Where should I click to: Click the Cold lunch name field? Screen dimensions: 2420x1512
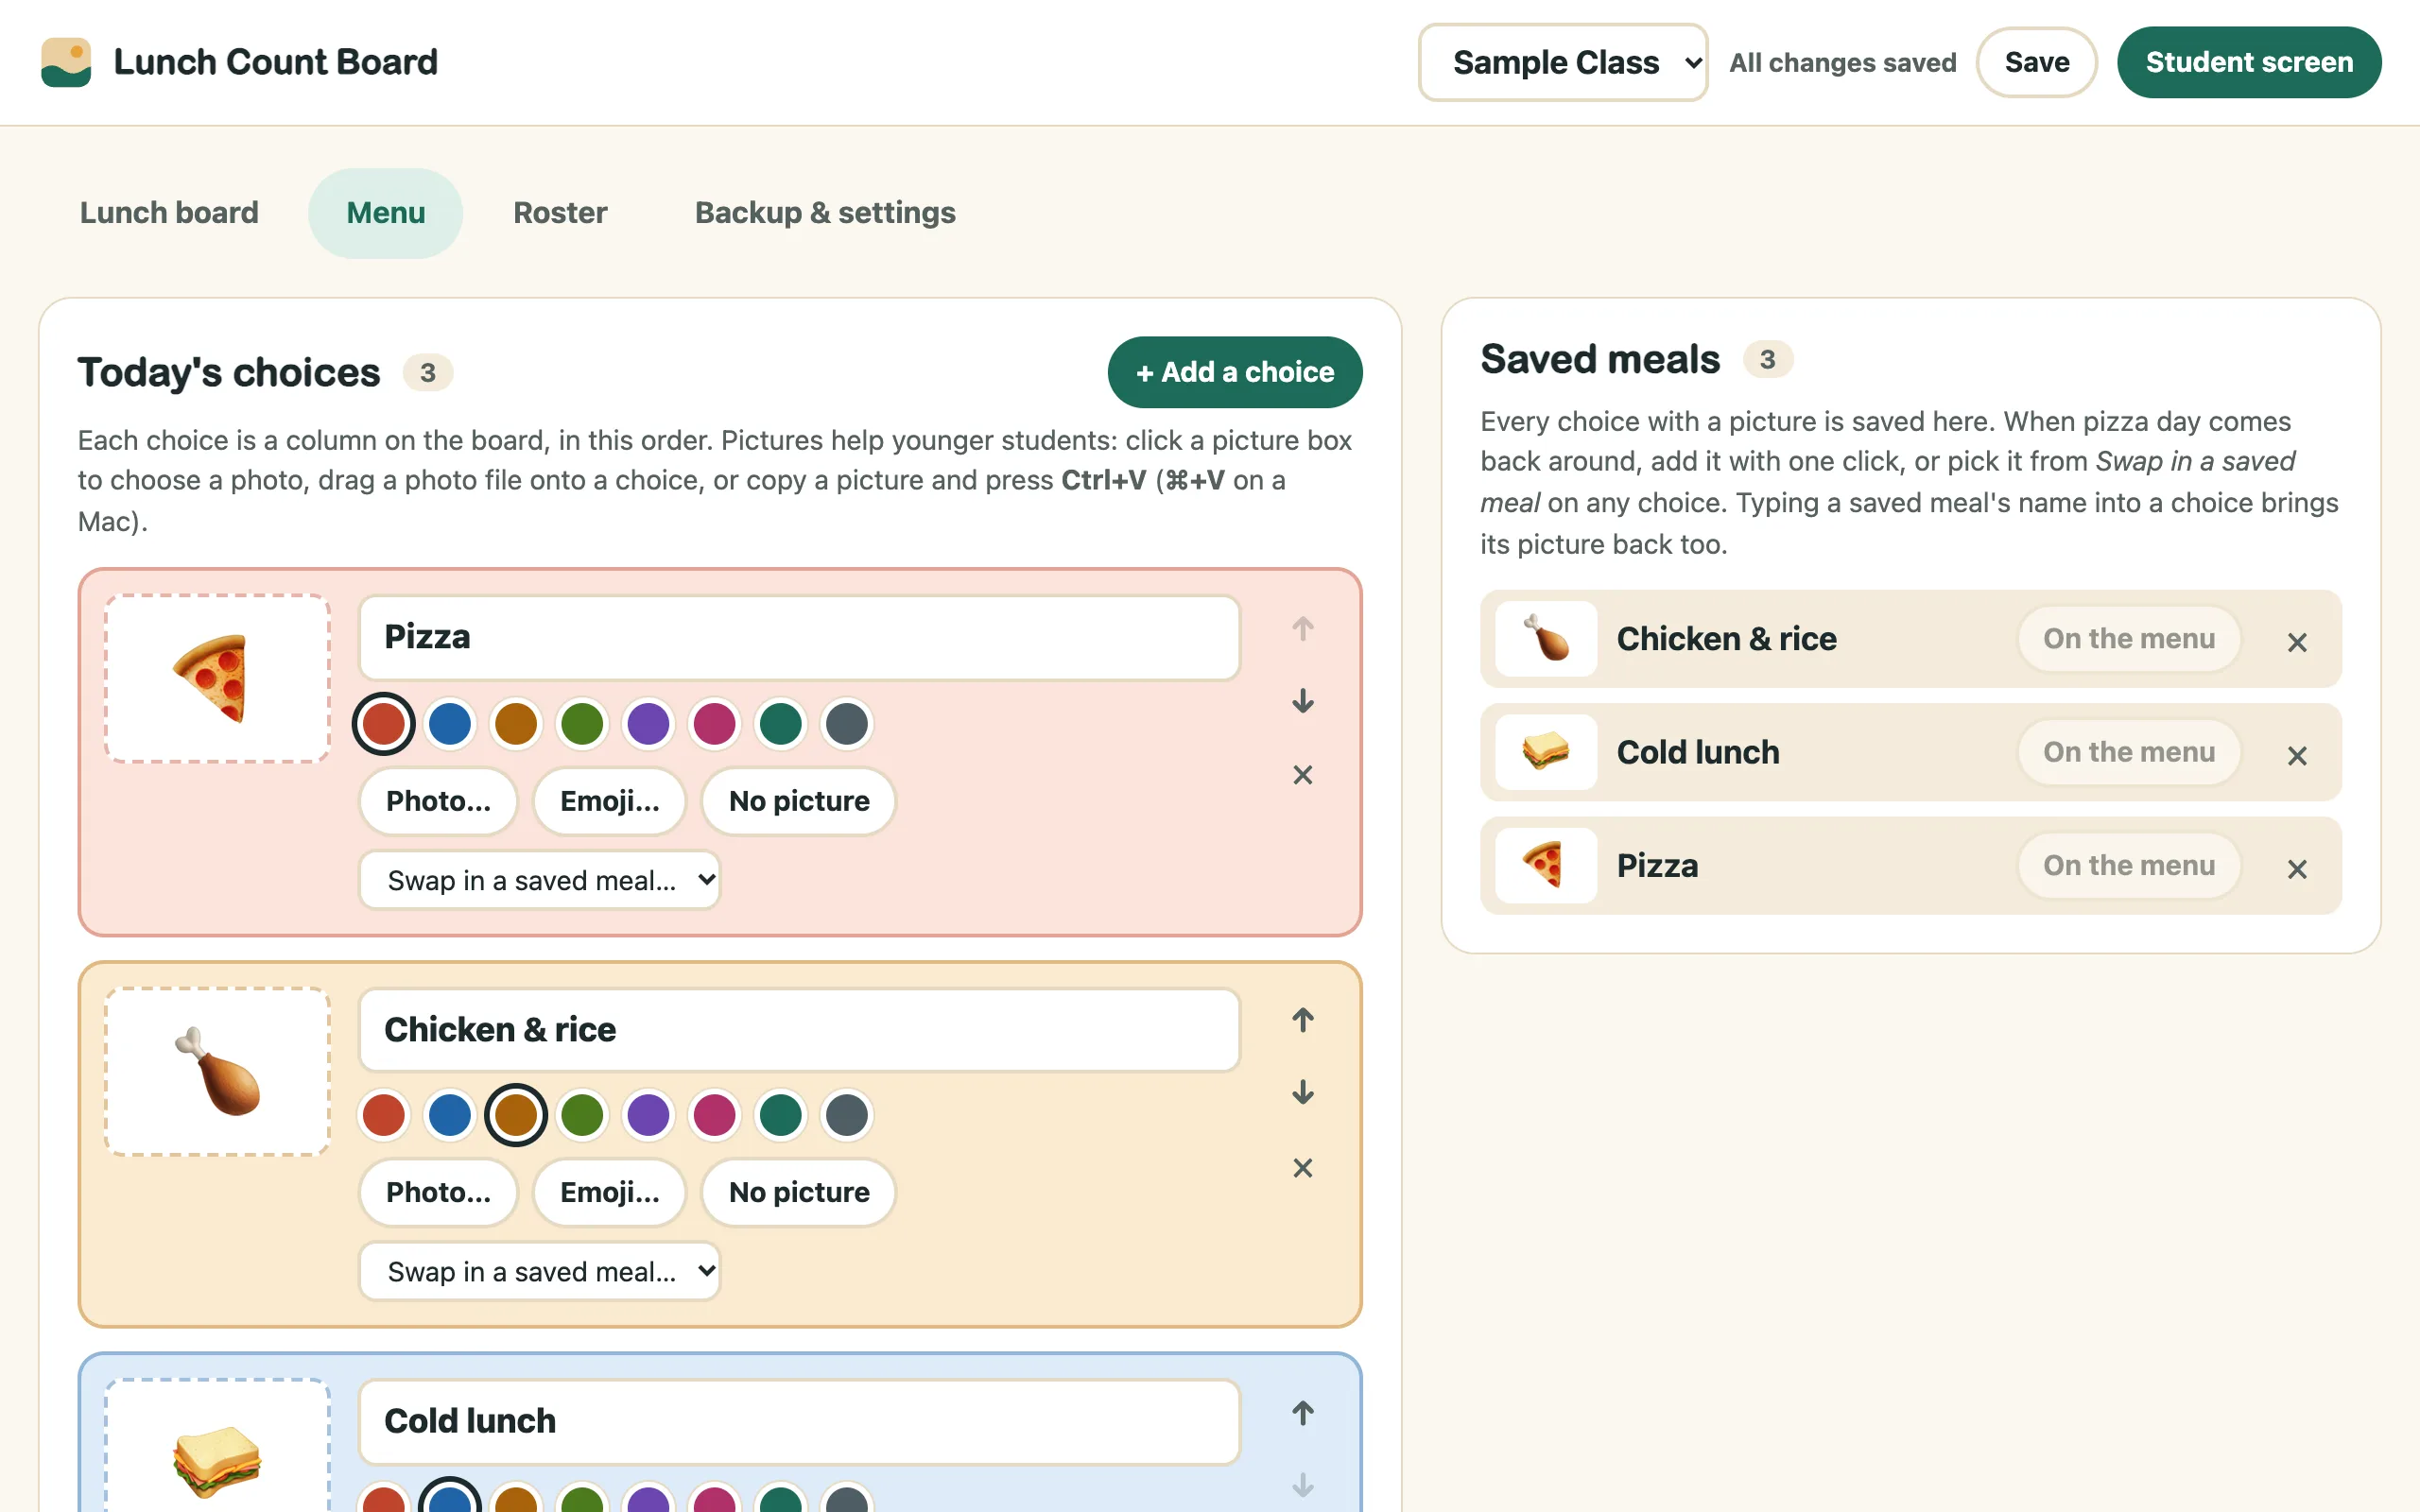pyautogui.click(x=800, y=1421)
